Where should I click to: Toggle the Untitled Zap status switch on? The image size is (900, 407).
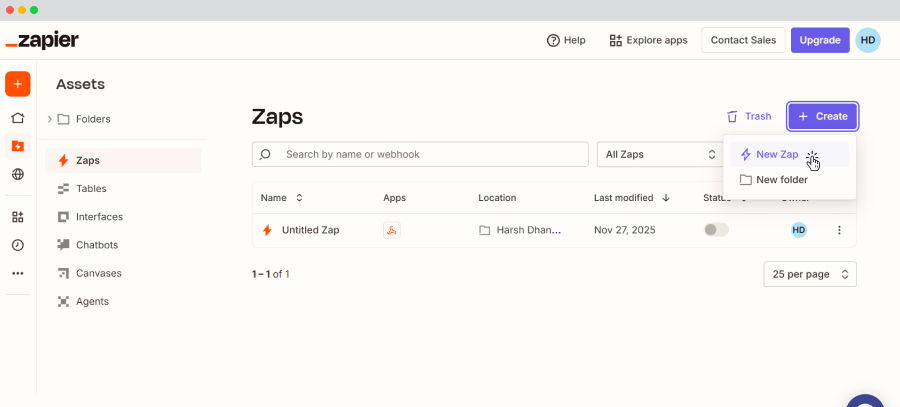(x=716, y=230)
